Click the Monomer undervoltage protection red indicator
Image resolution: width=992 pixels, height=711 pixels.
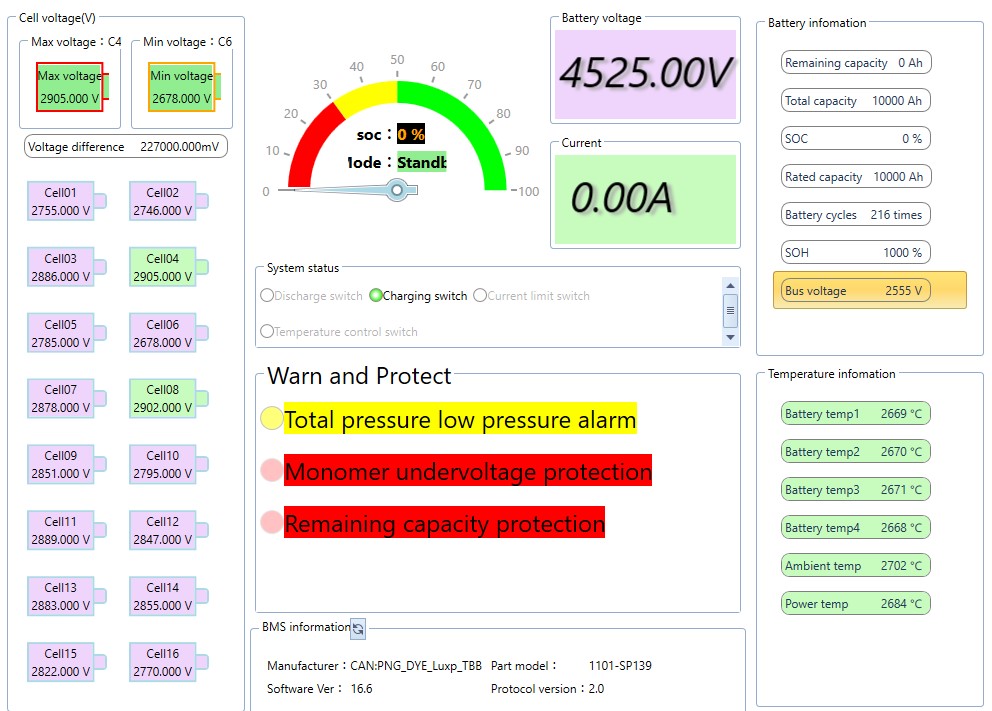click(x=271, y=470)
